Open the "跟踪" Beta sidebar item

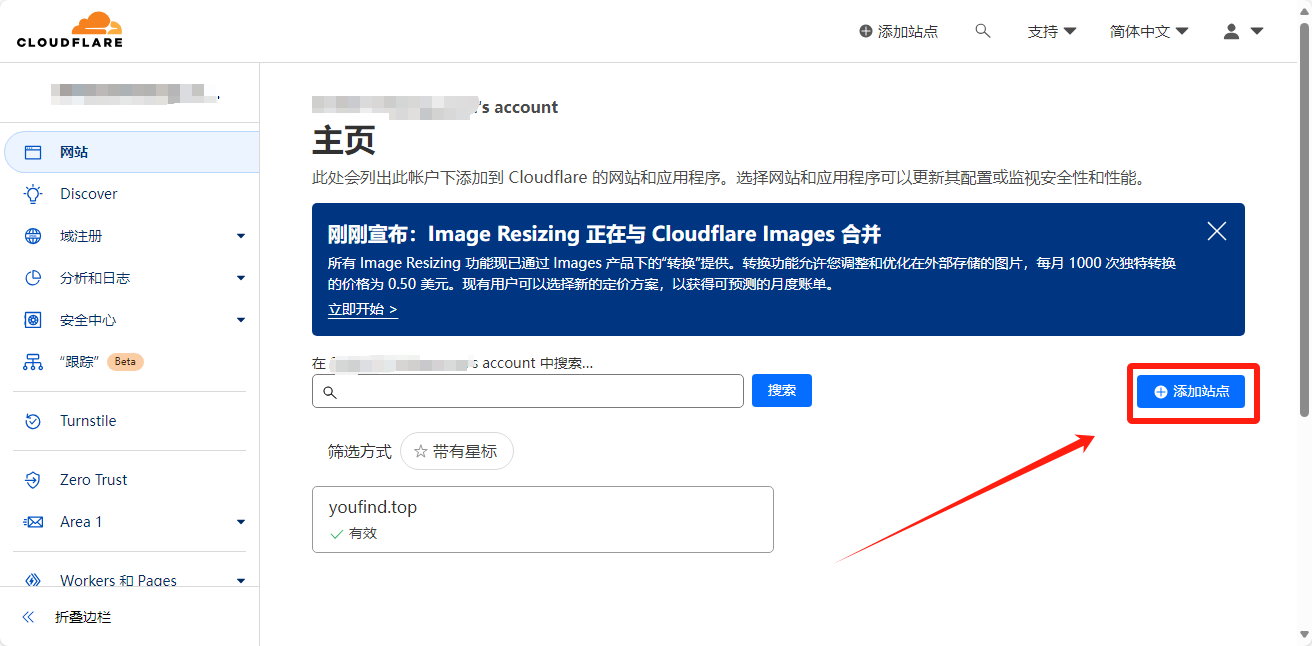point(80,362)
